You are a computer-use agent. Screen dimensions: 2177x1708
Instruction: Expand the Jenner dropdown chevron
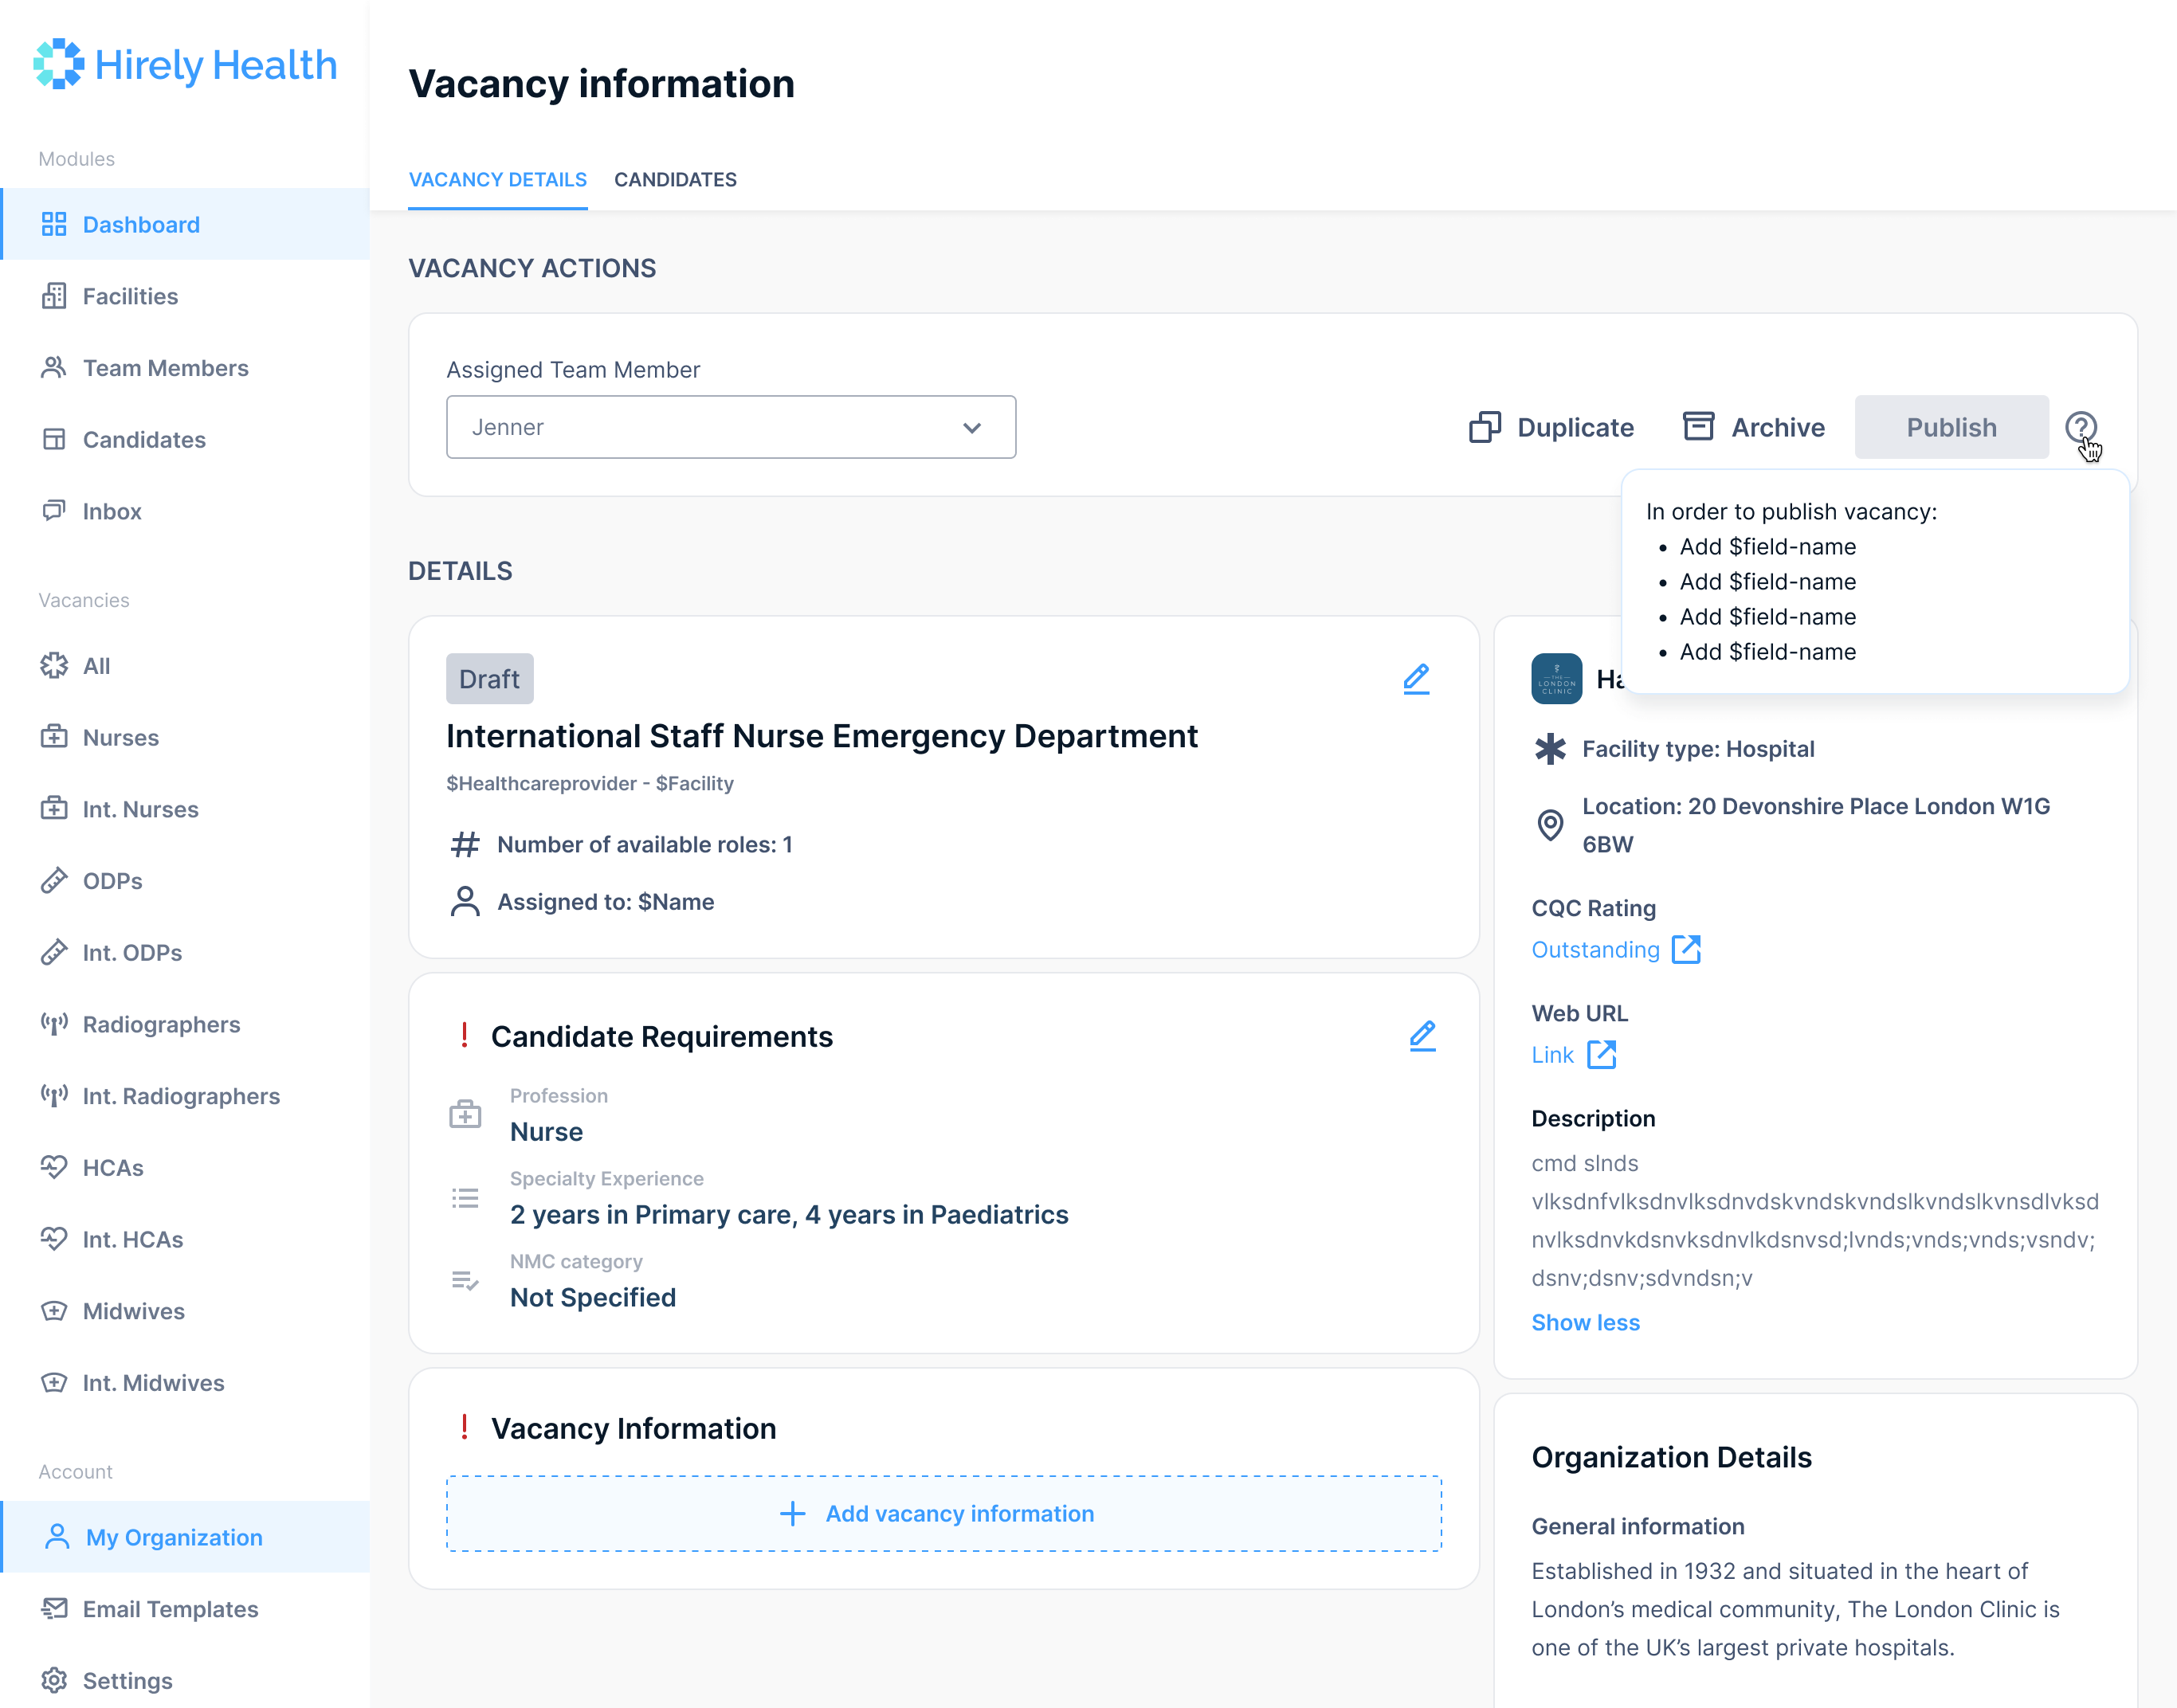click(x=971, y=428)
